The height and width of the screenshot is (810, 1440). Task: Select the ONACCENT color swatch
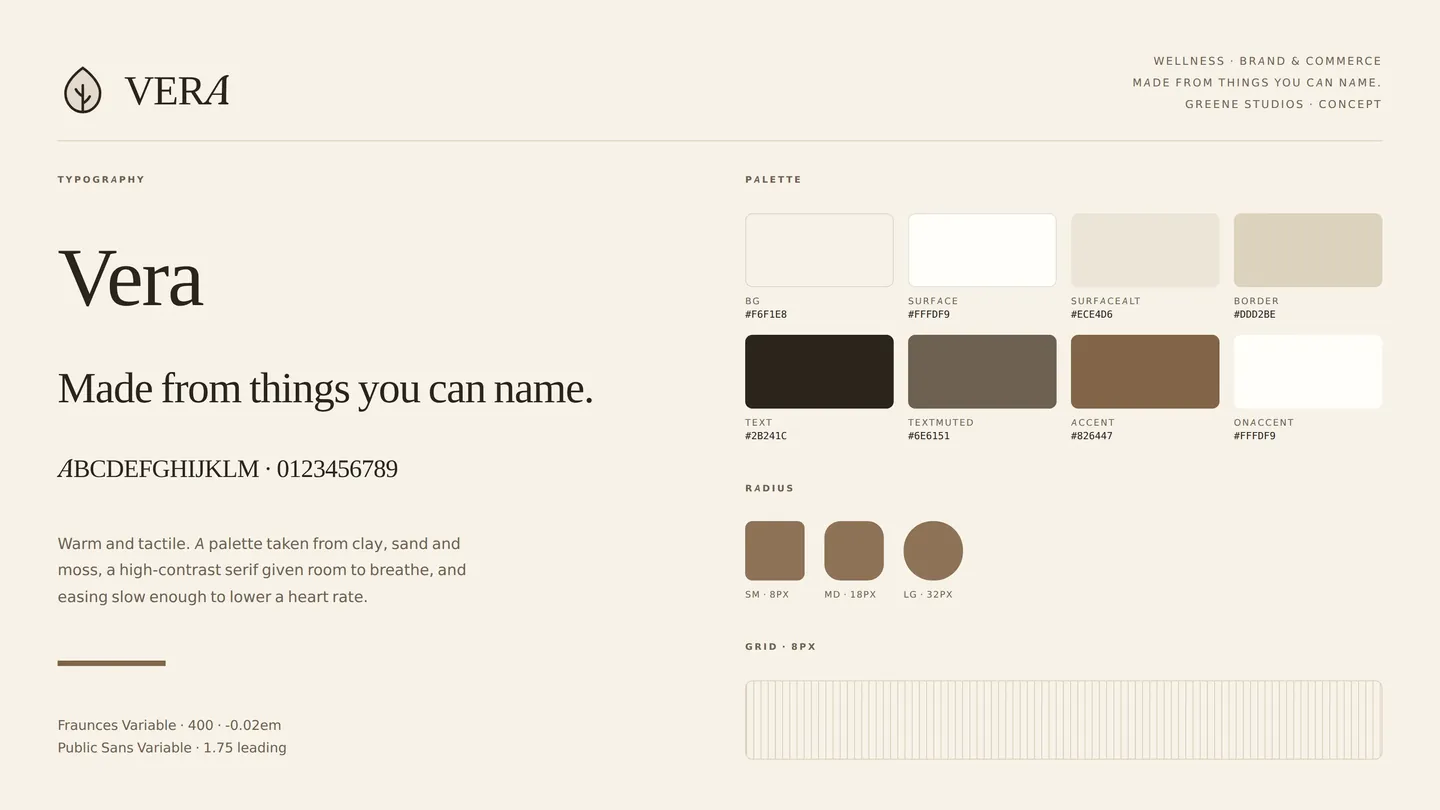pyautogui.click(x=1308, y=372)
